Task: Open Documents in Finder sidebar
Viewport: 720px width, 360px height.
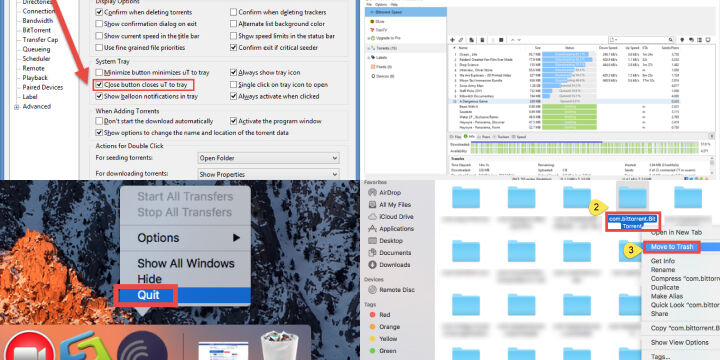Action: 390,253
